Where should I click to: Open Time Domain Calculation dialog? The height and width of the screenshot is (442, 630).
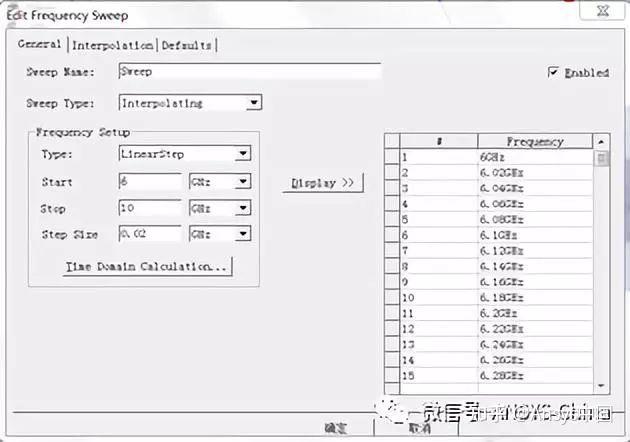click(147, 266)
